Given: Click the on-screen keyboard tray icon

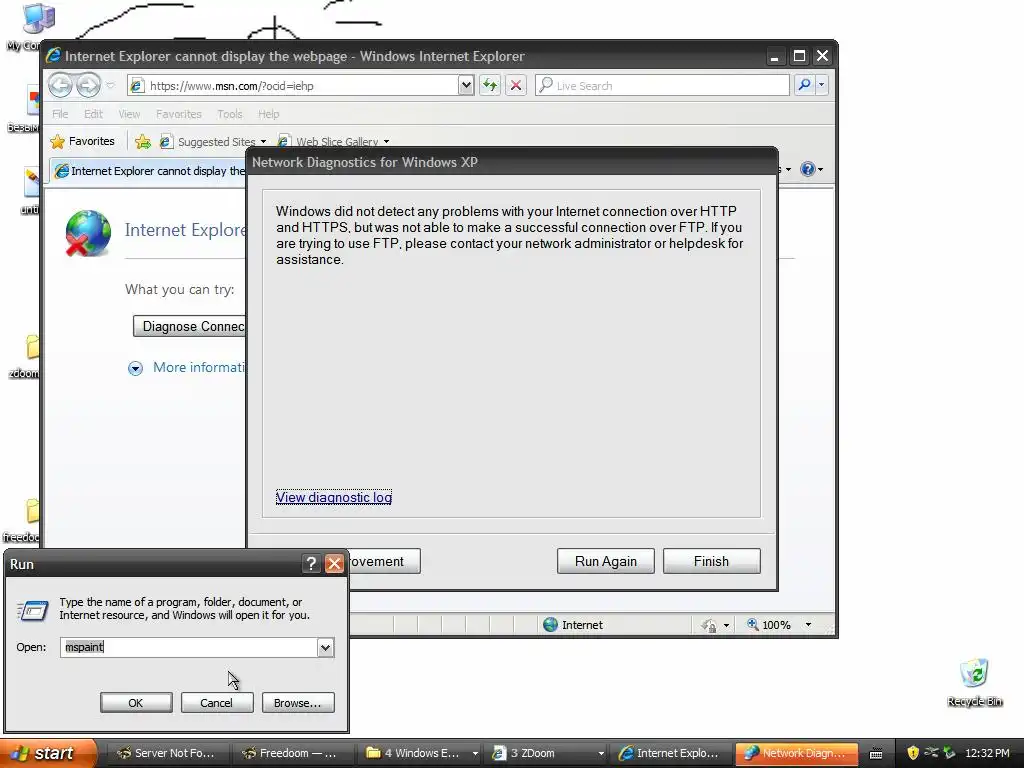Looking at the screenshot, I should (876, 754).
